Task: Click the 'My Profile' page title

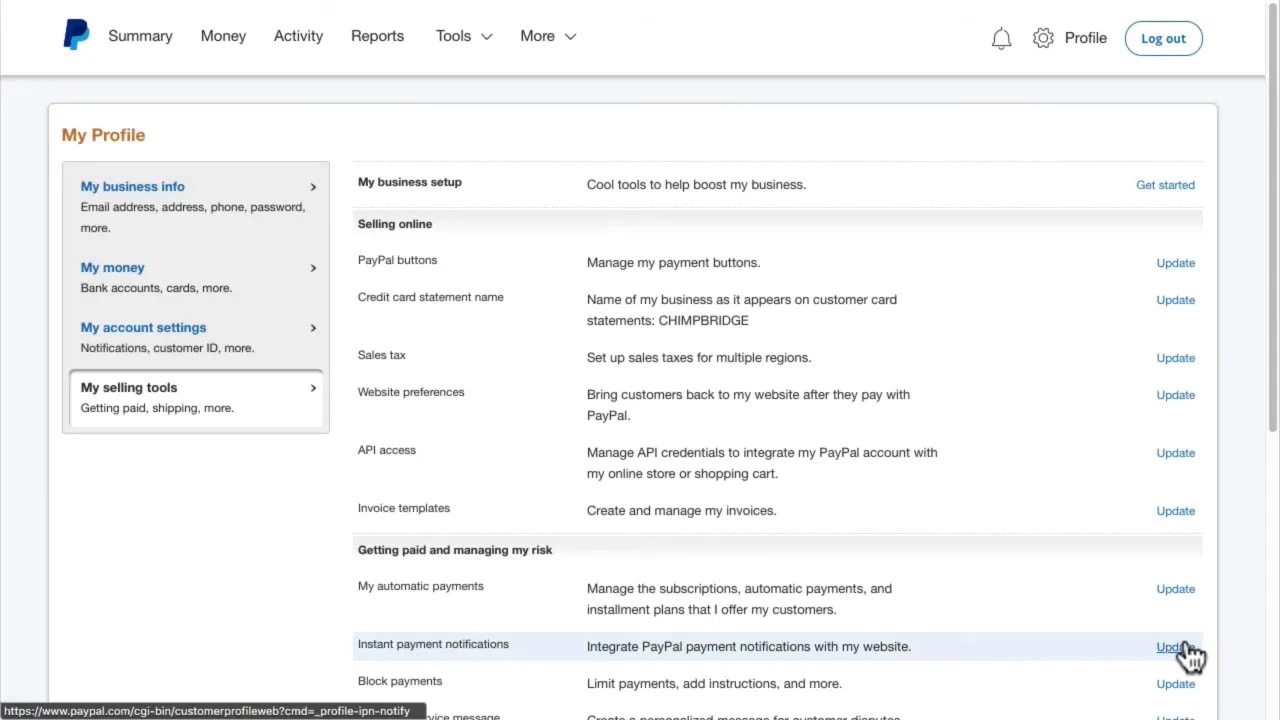Action: (103, 135)
